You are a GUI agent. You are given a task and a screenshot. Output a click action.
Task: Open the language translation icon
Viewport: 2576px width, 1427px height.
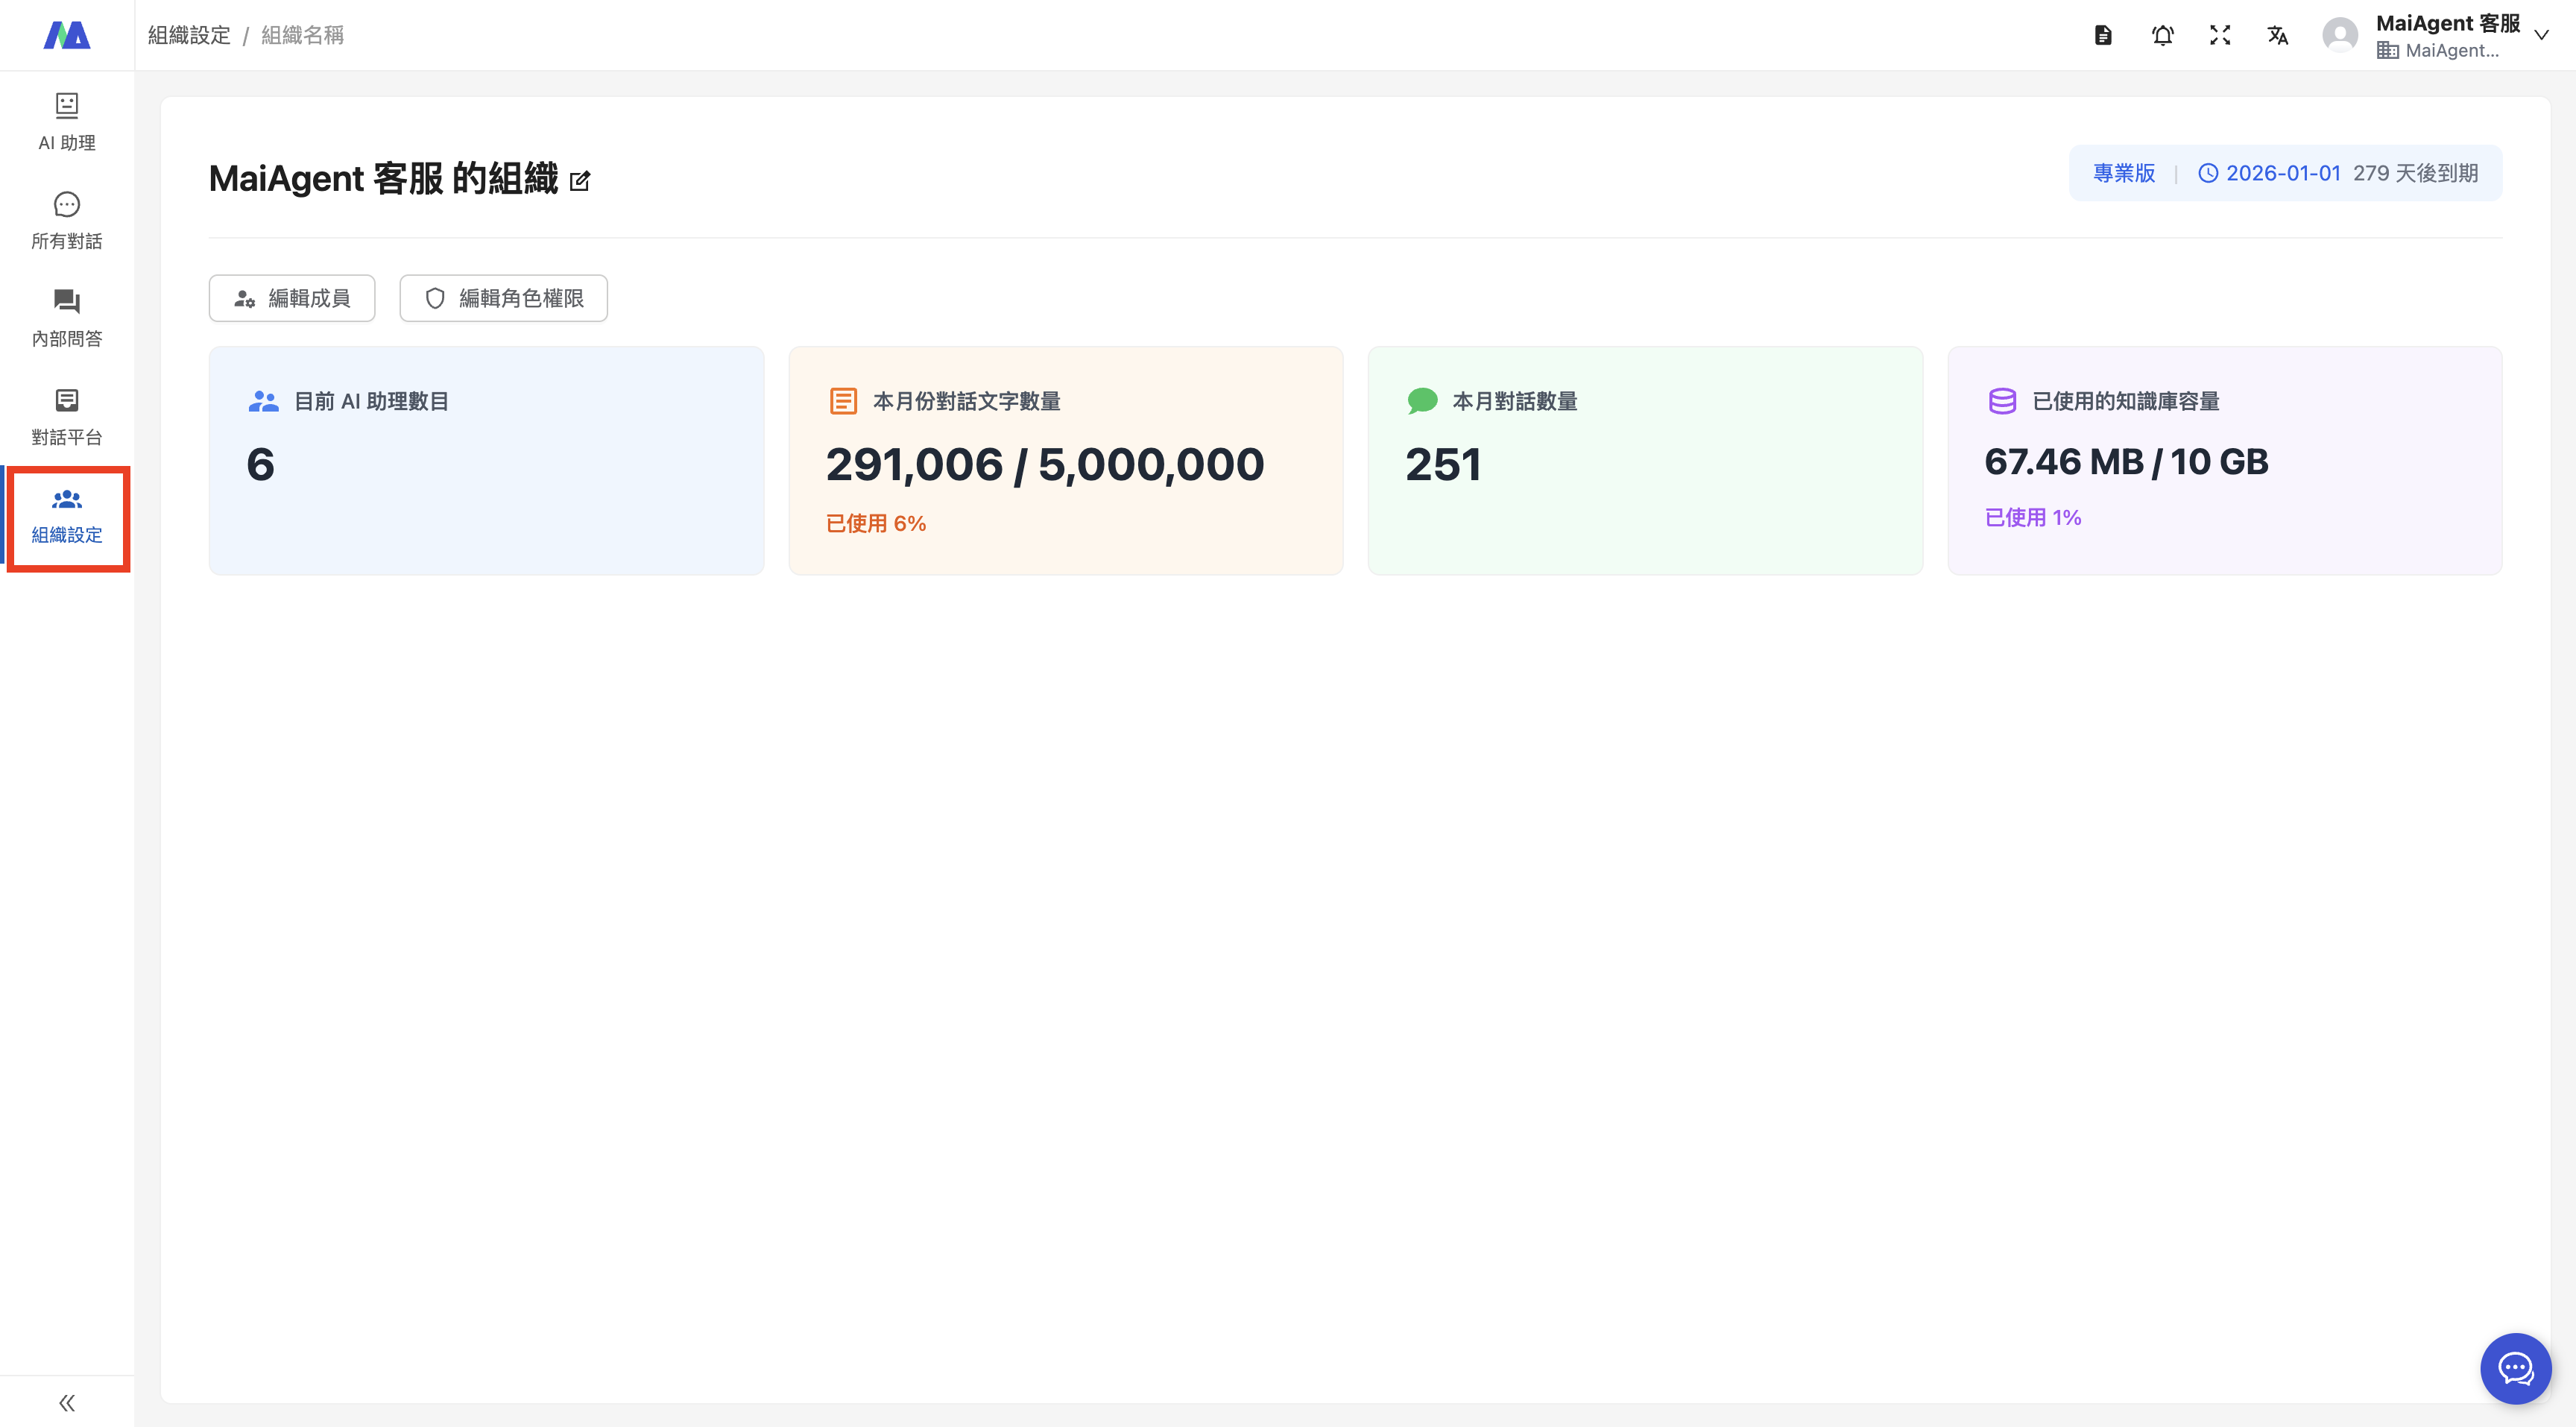(2278, 36)
